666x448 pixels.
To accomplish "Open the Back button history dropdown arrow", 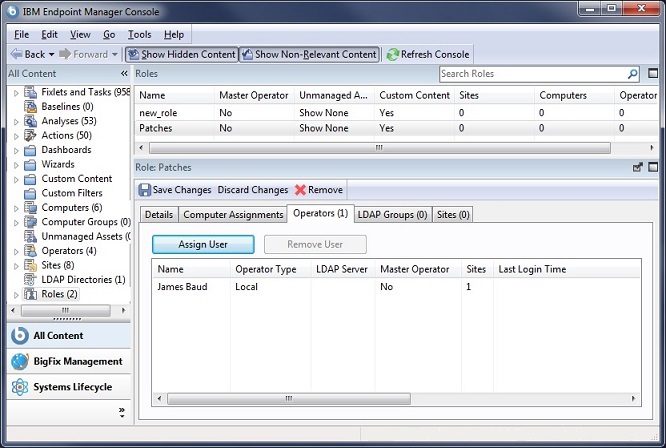I will (52, 54).
